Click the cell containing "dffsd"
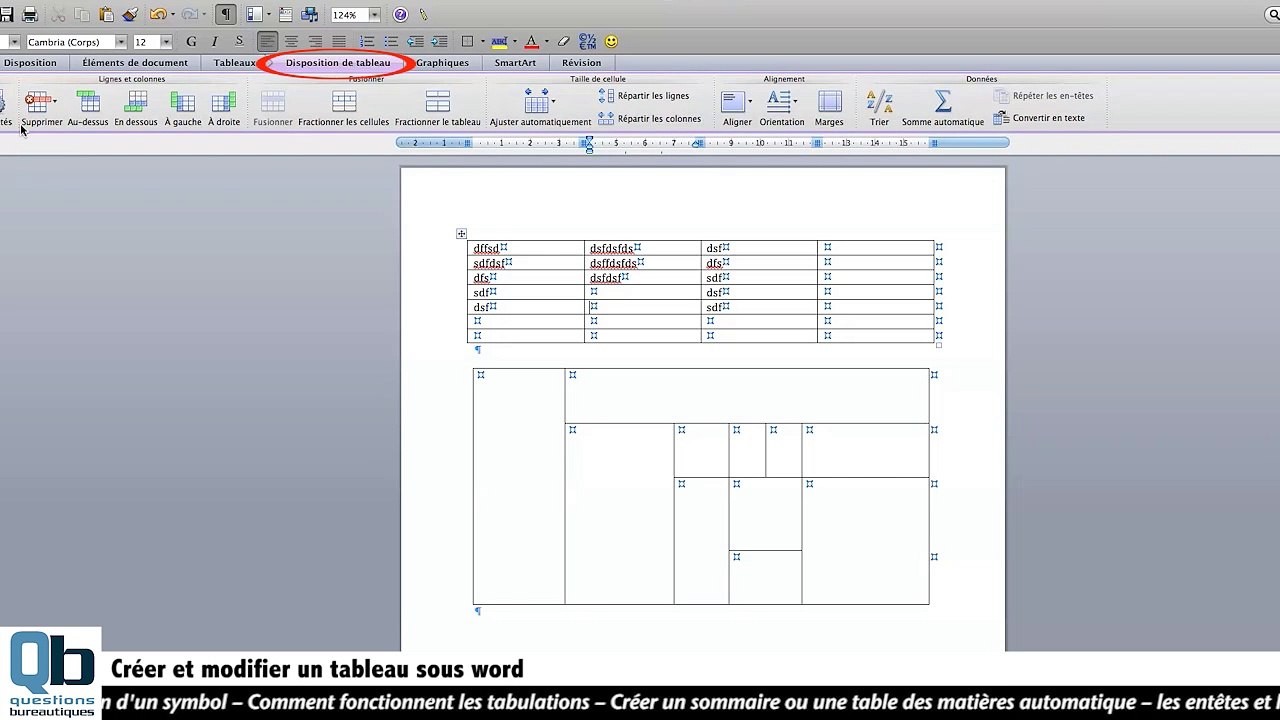This screenshot has width=1280, height=720. coord(526,248)
